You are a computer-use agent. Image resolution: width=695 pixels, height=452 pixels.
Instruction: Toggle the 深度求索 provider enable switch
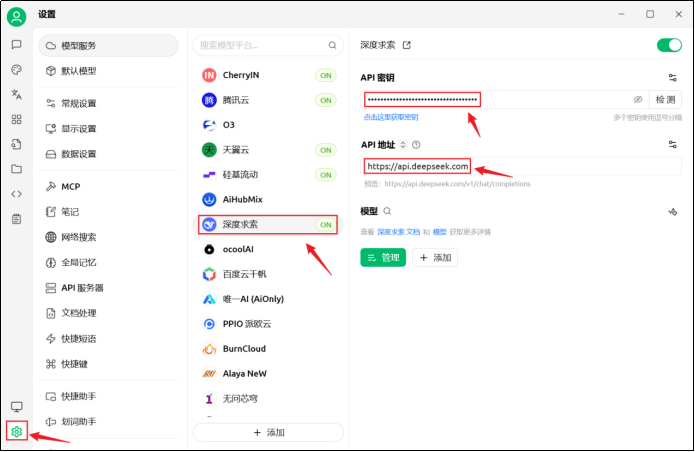(669, 45)
